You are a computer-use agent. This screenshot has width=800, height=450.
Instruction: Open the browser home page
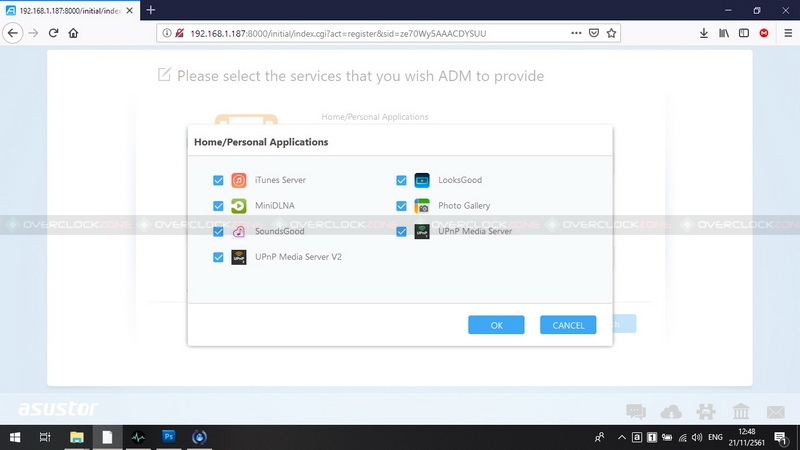[73, 33]
